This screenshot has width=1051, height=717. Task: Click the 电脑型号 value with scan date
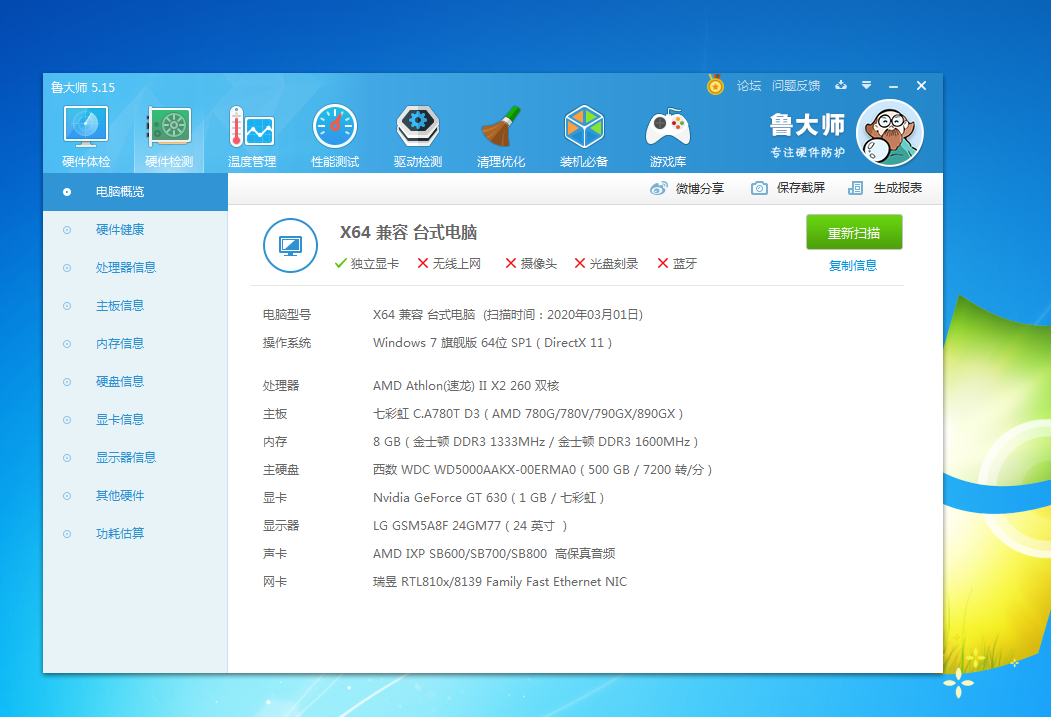pos(508,315)
